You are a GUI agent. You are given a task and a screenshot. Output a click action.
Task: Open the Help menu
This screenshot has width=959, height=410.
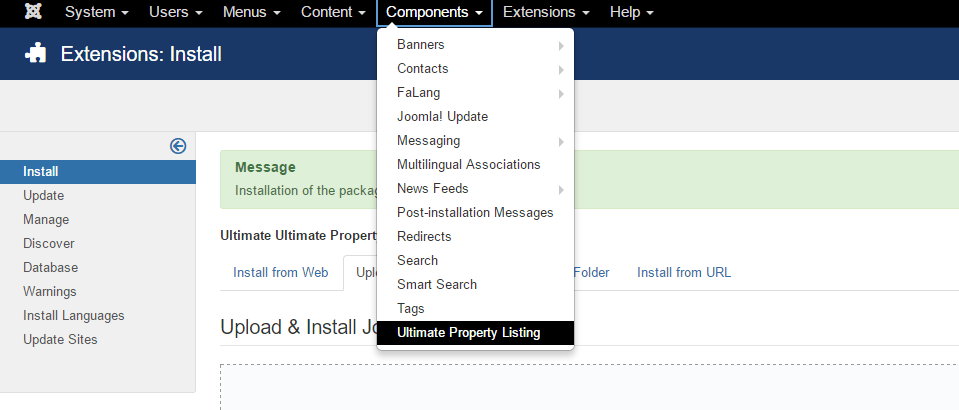[631, 12]
